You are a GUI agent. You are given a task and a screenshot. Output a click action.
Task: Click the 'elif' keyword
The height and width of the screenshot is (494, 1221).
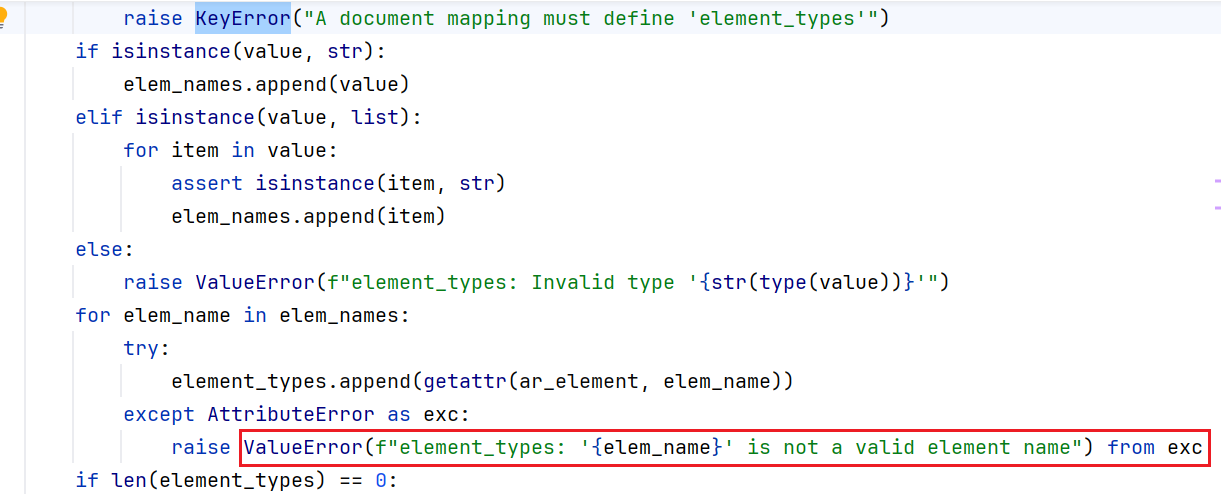[99, 117]
